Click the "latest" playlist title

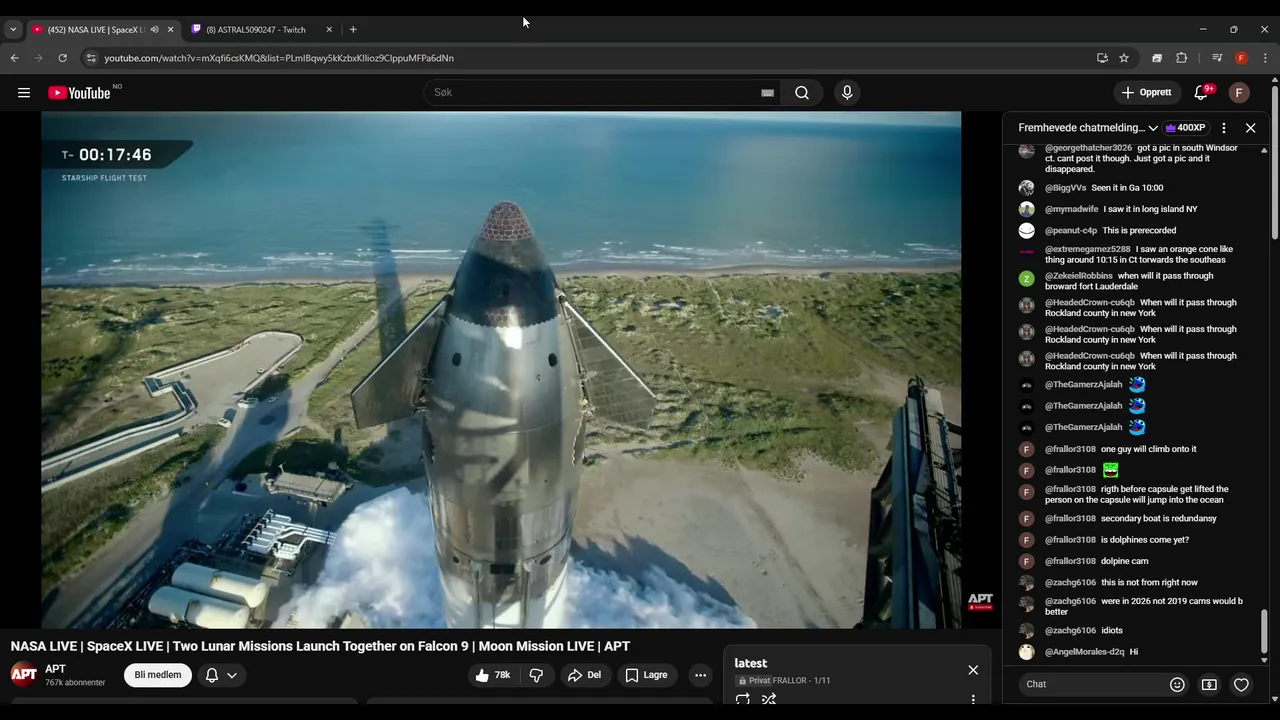pos(750,664)
